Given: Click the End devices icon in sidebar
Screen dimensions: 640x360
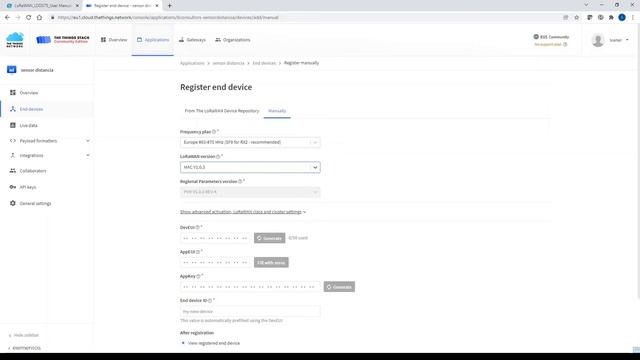Looking at the screenshot, I should pyautogui.click(x=13, y=109).
